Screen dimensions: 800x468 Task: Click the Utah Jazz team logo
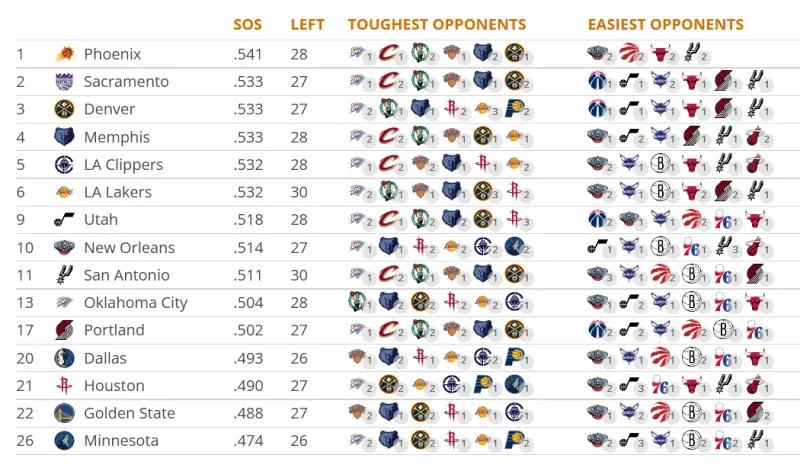point(64,219)
